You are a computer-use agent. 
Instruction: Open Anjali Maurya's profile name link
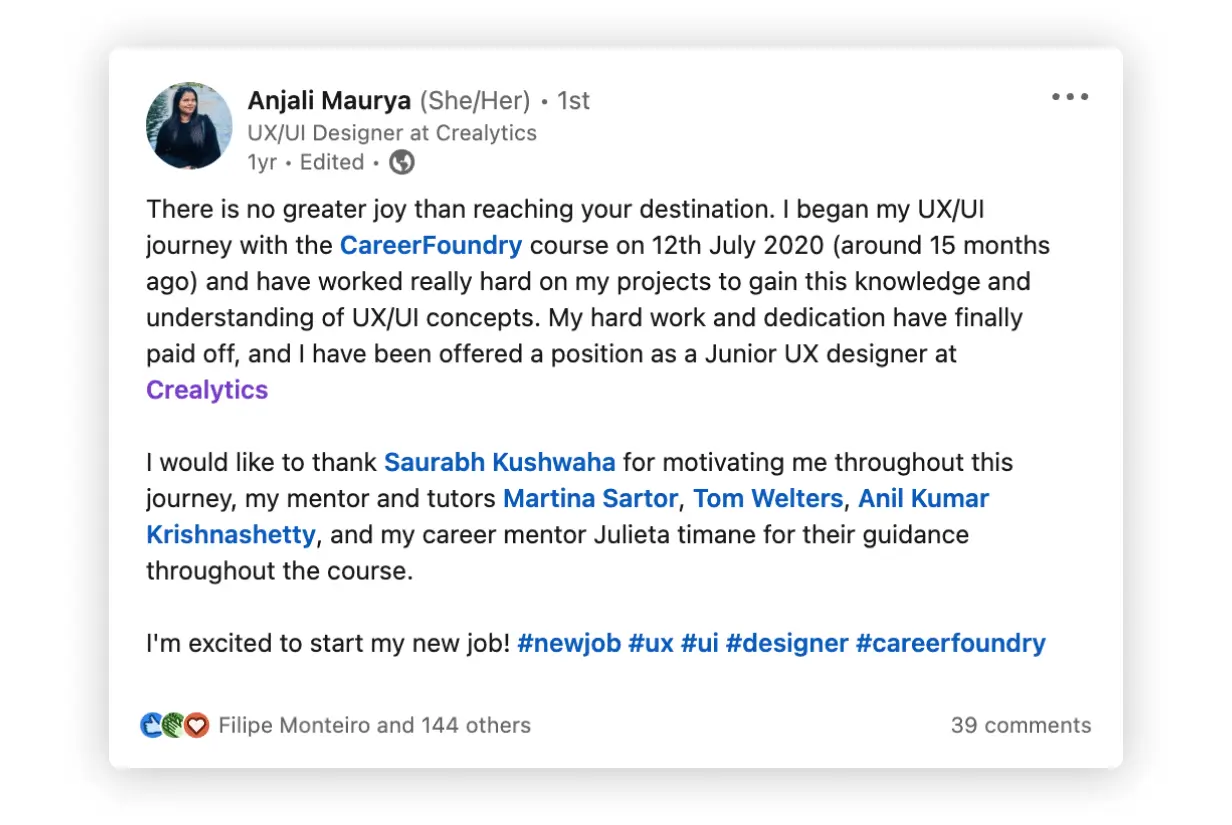[328, 100]
